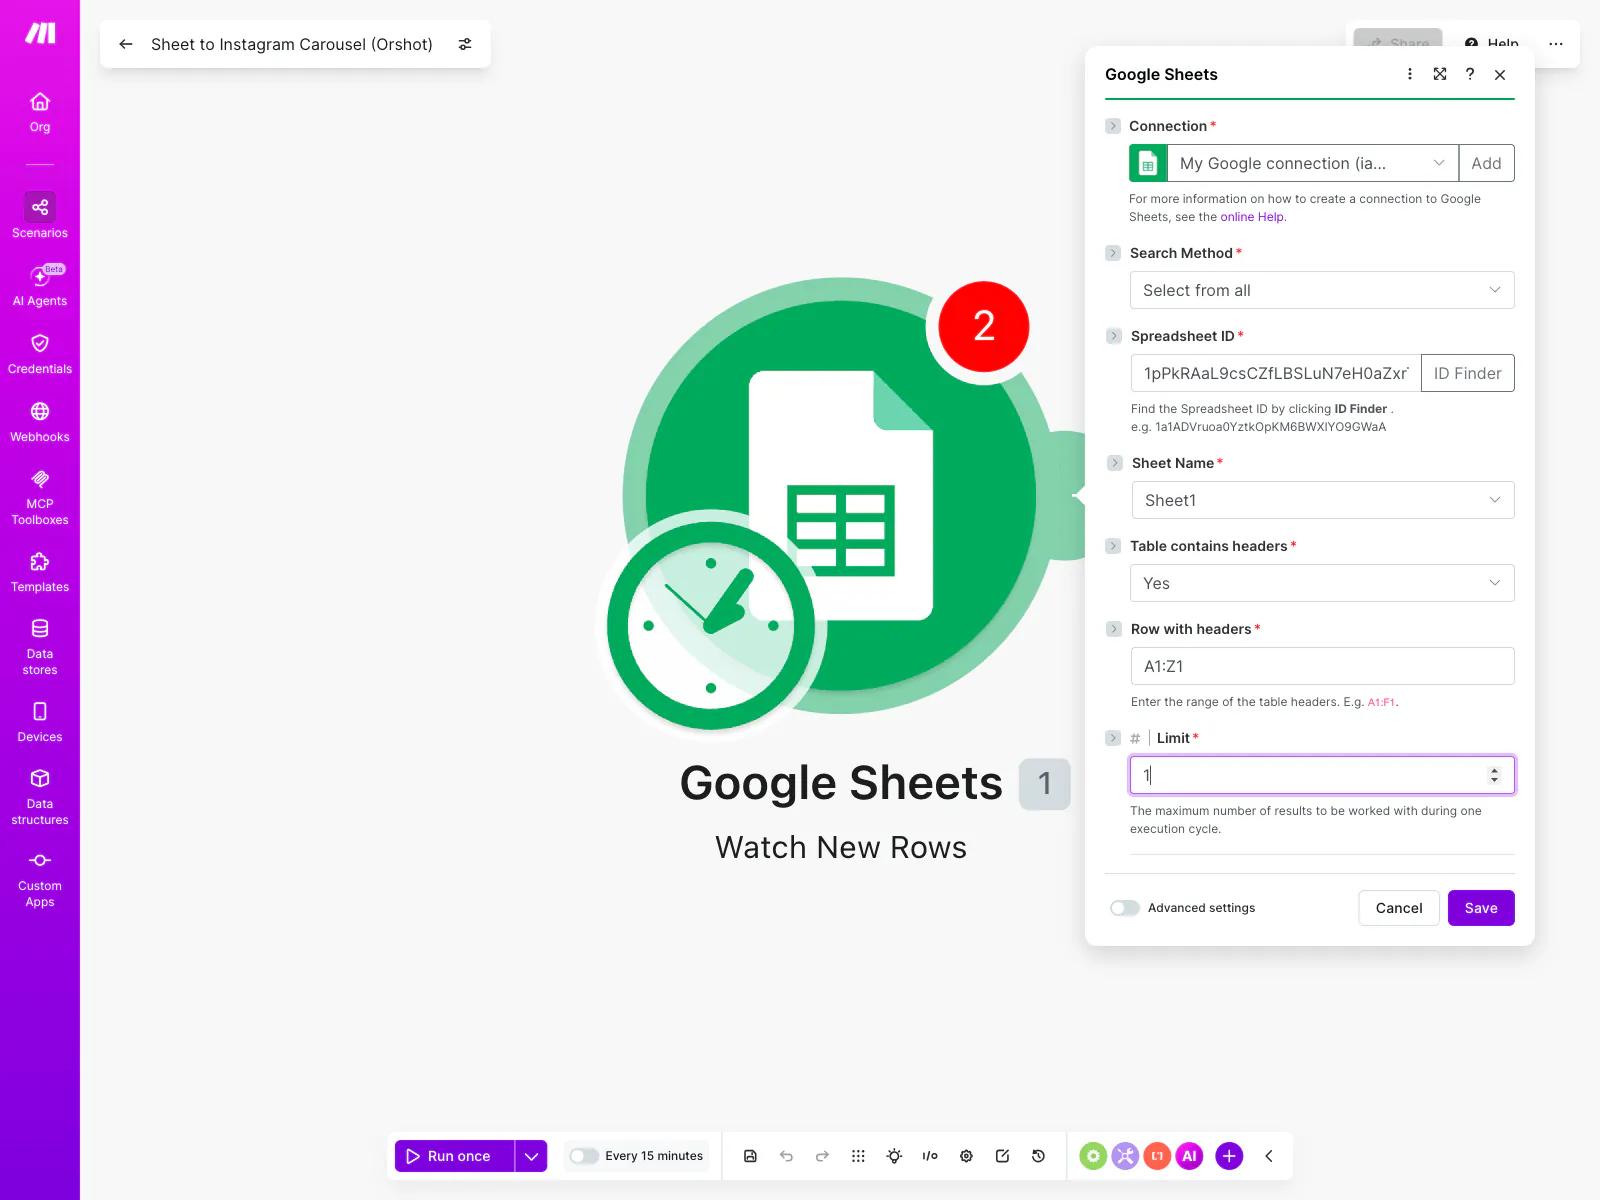Expand the Limit field arrow
This screenshot has height=1200, width=1600.
click(x=1113, y=738)
